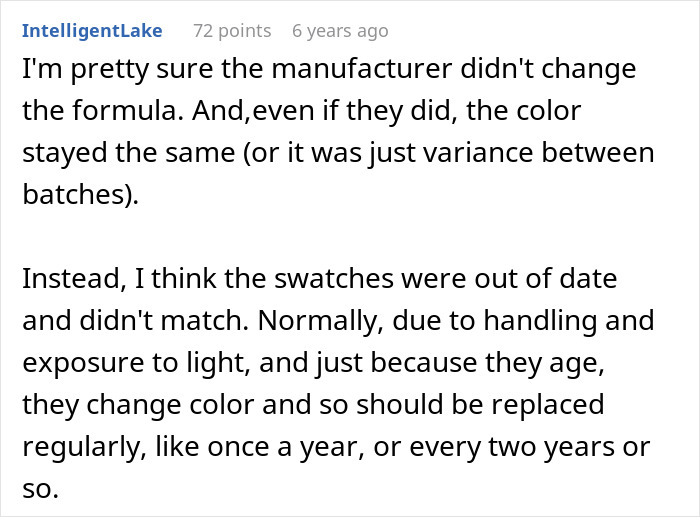Click the word variance in the comment

(524, 155)
